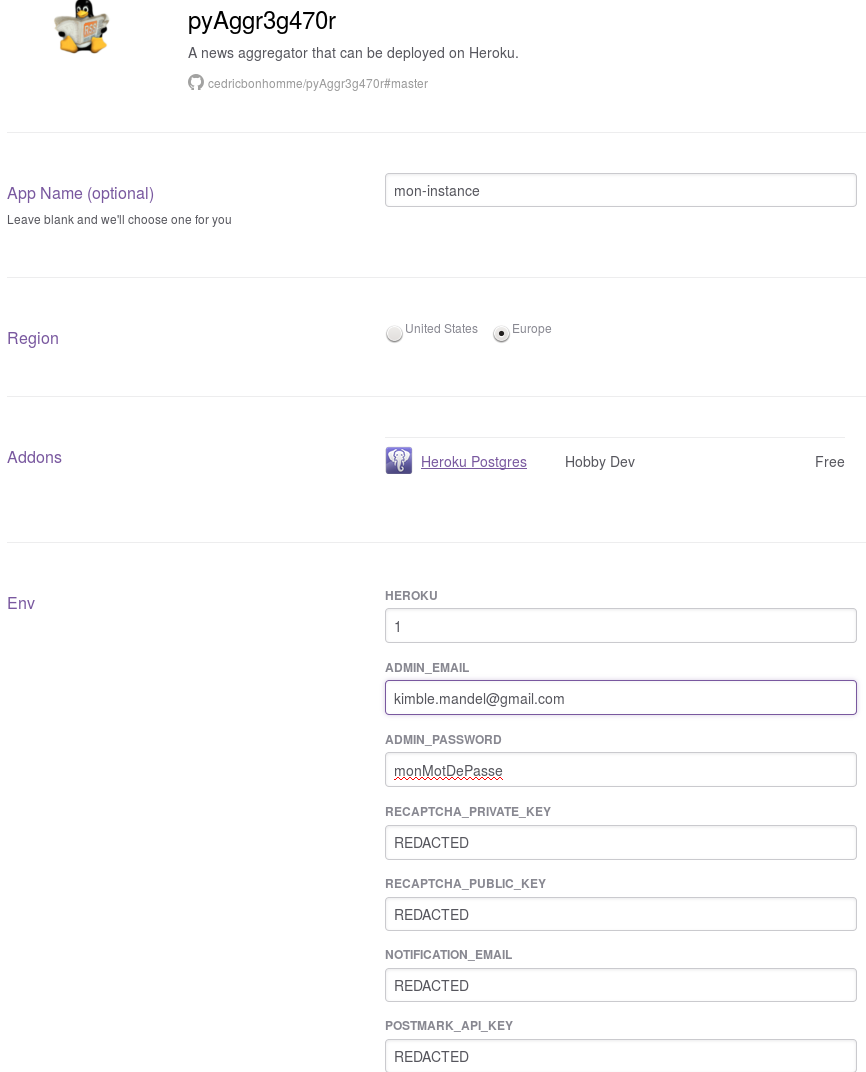Click the ADMIN_PASSWORD field label
Image resolution: width=866 pixels, height=1072 pixels.
click(x=443, y=740)
